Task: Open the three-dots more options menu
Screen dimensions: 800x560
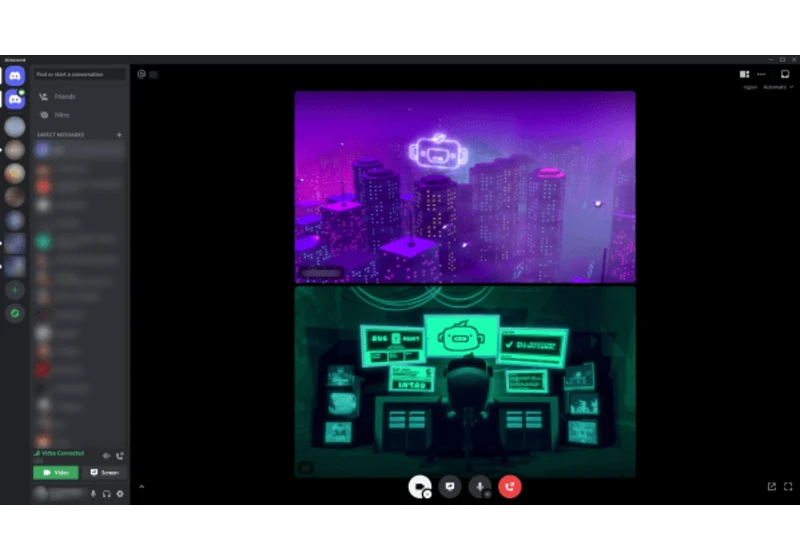Action: tap(761, 74)
